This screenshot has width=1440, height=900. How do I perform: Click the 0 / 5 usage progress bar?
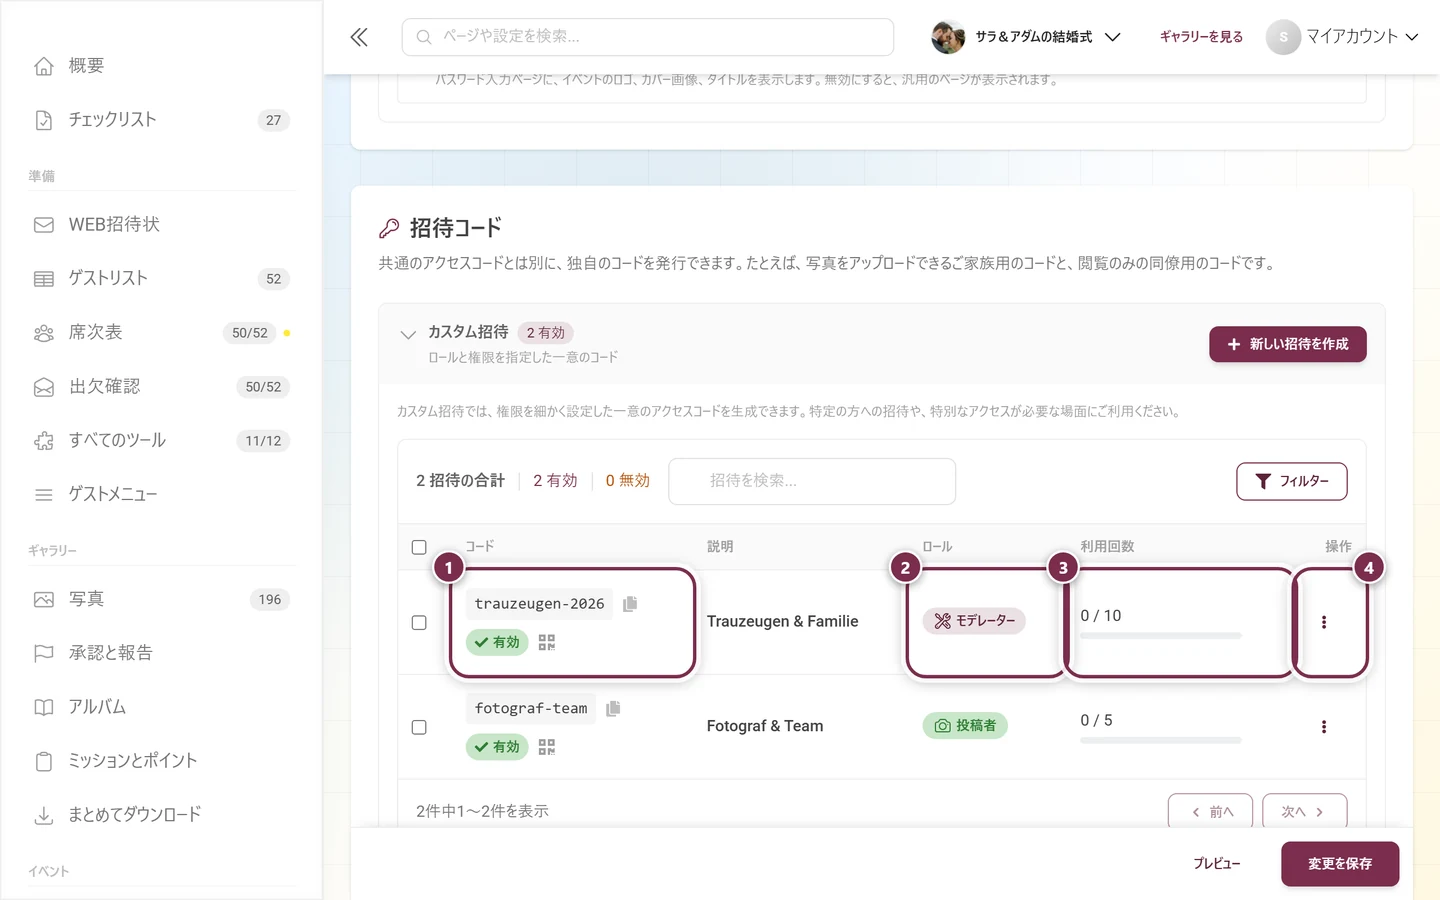coord(1160,741)
